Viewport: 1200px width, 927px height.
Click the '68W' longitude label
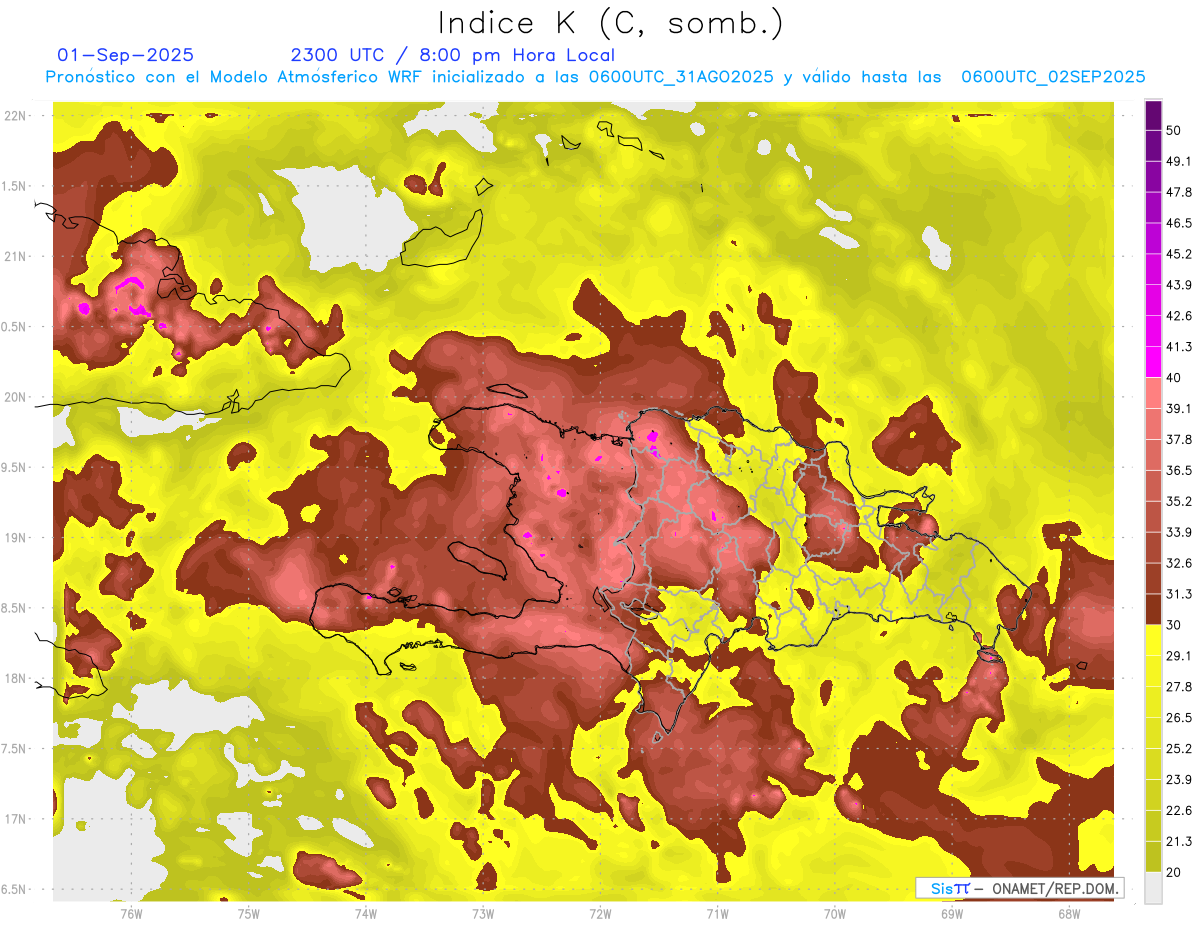pos(1068,913)
